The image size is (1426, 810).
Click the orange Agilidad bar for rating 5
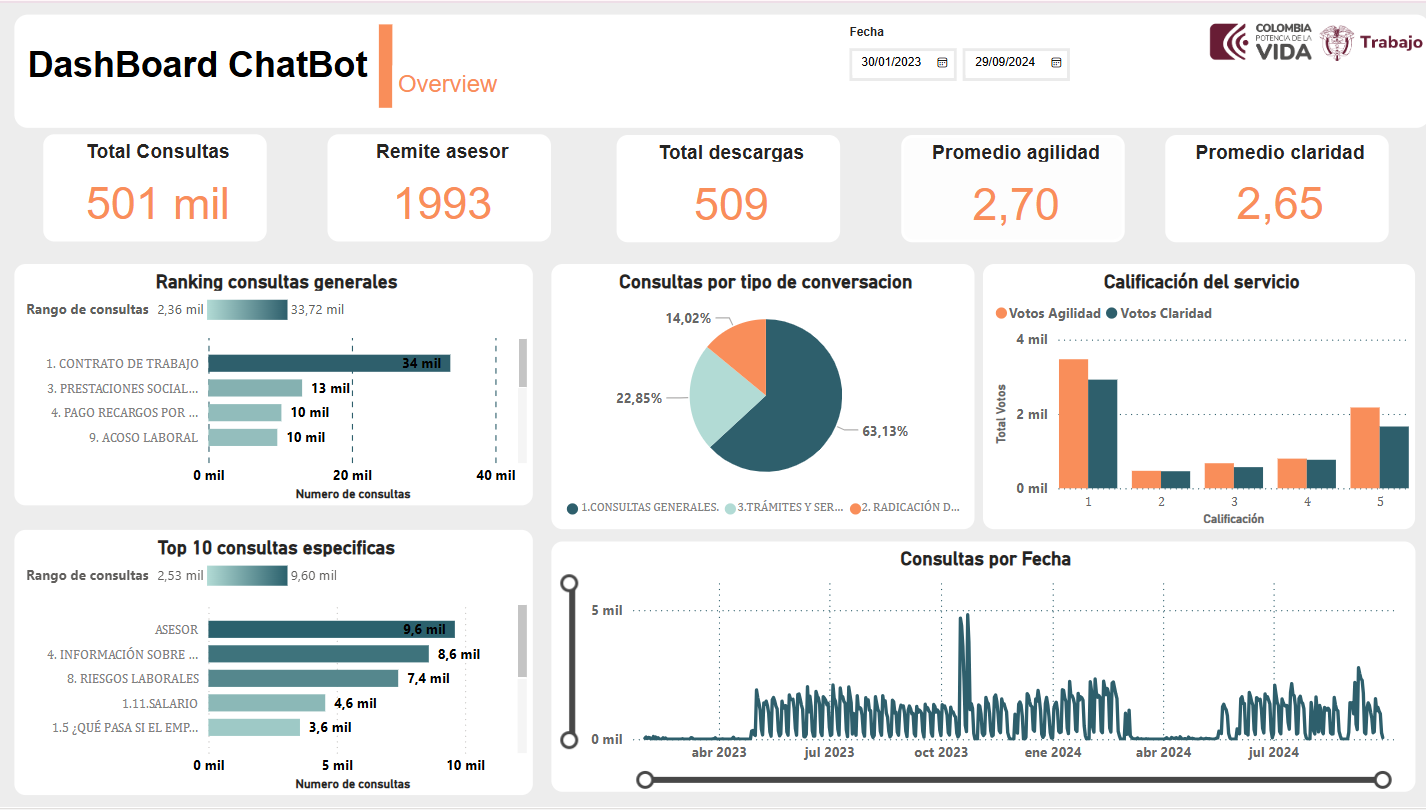coord(1365,448)
